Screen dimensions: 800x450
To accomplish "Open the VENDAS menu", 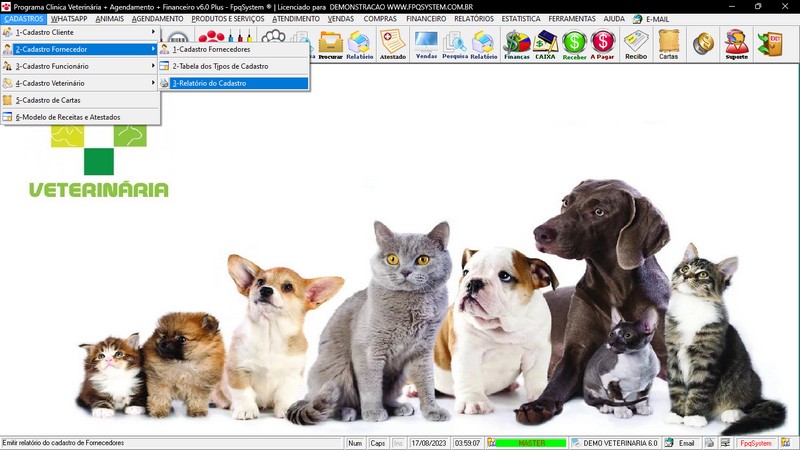I will tap(341, 19).
